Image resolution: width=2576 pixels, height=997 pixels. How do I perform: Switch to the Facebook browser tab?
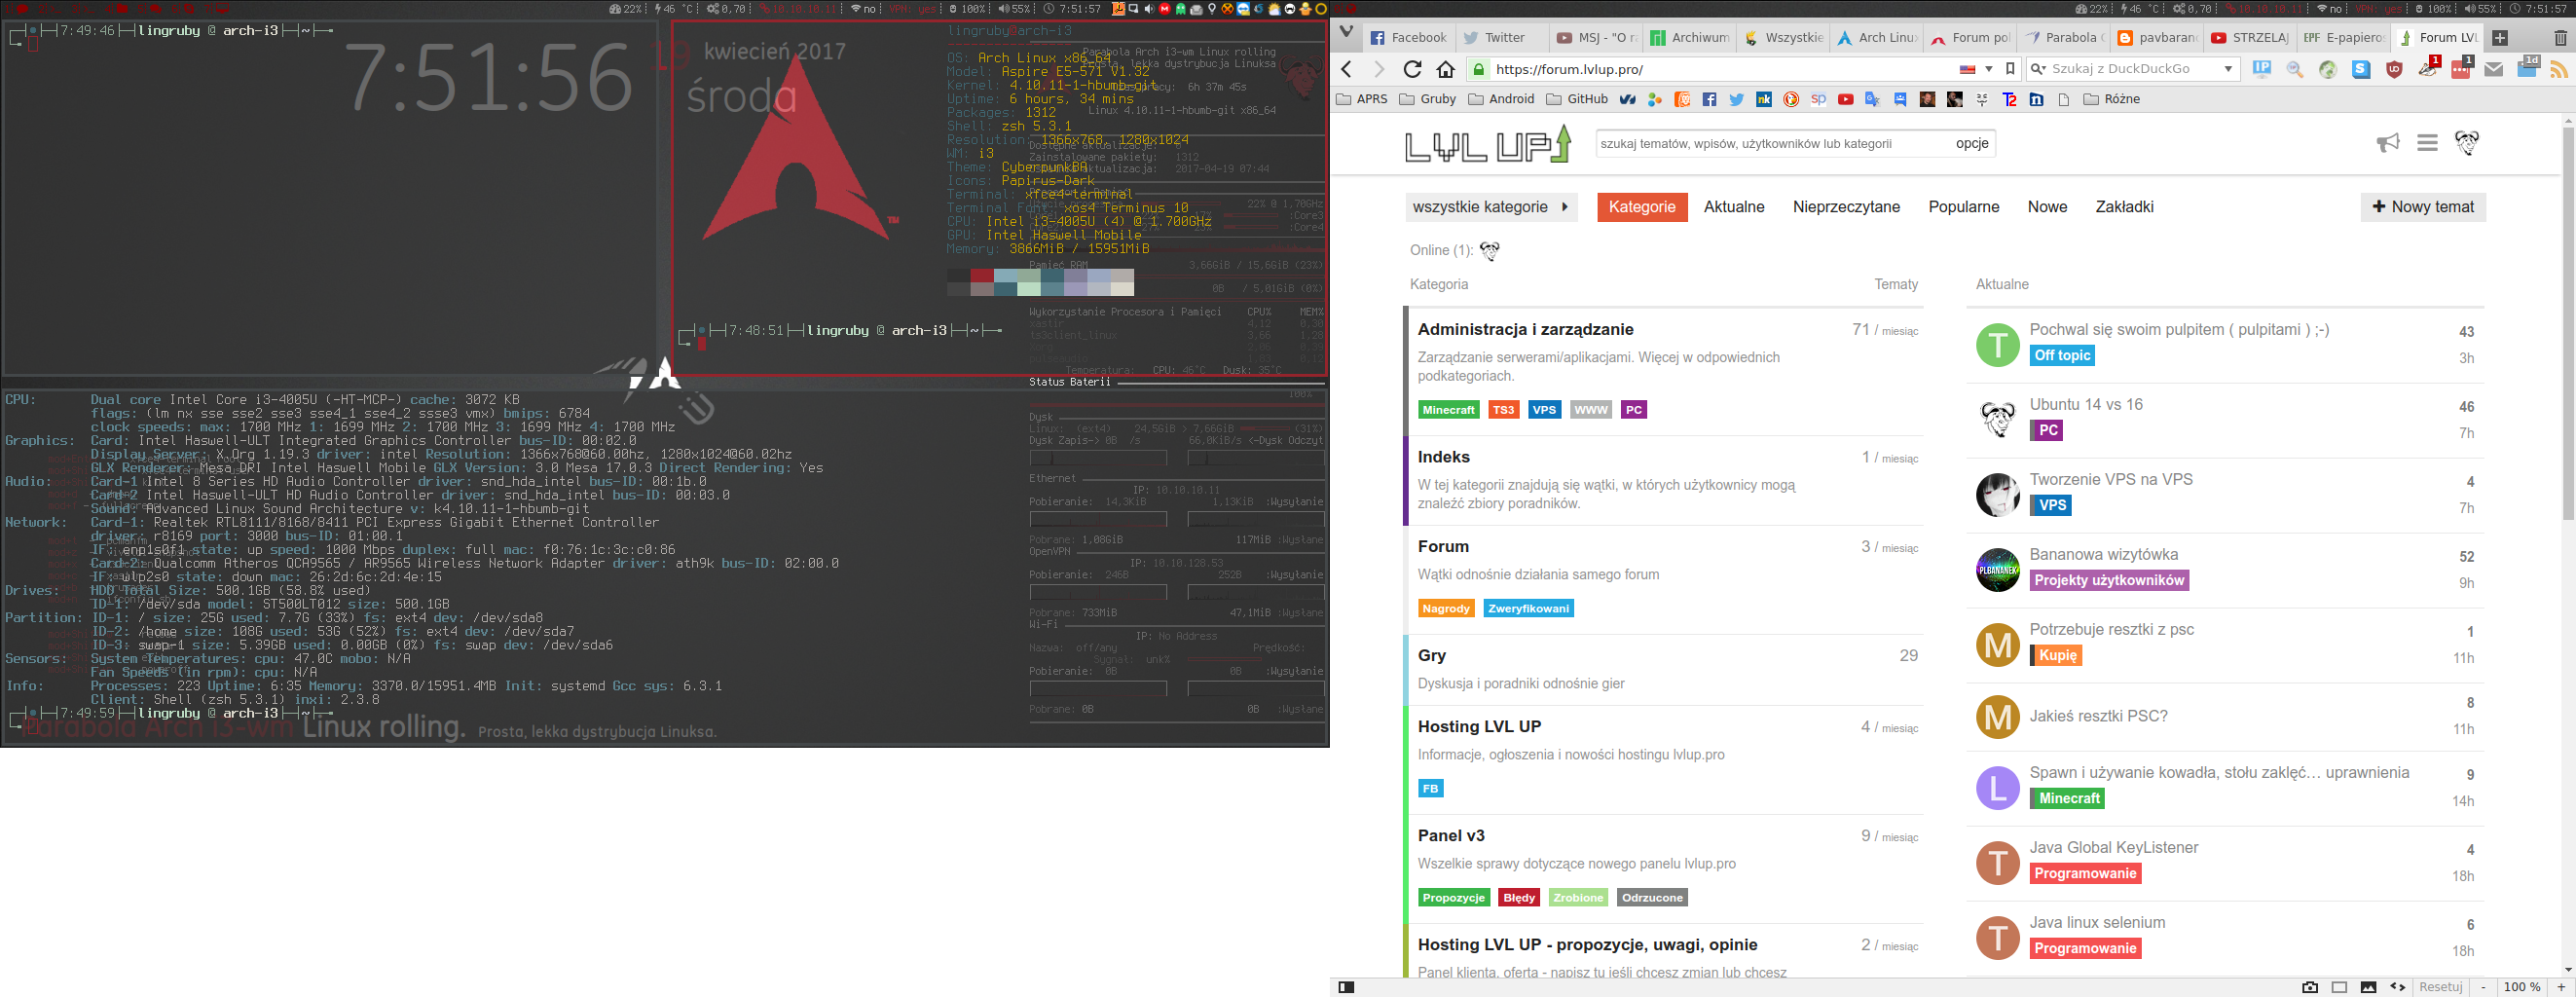point(1408,38)
